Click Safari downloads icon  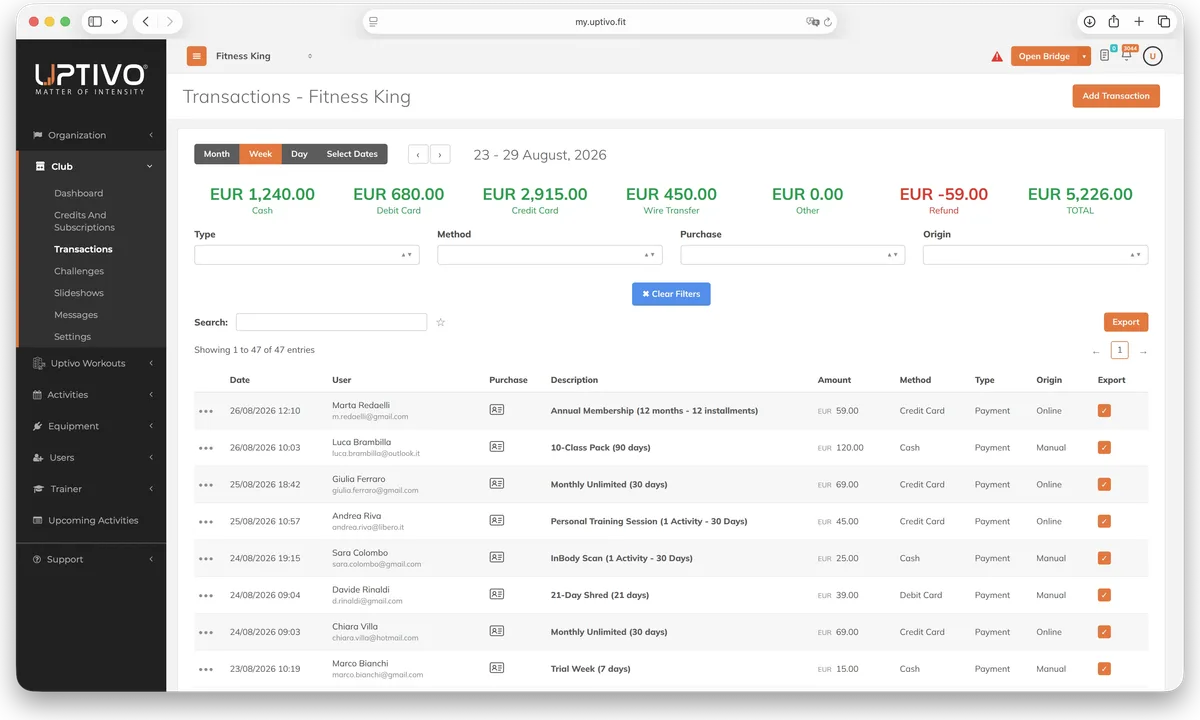point(1089,21)
